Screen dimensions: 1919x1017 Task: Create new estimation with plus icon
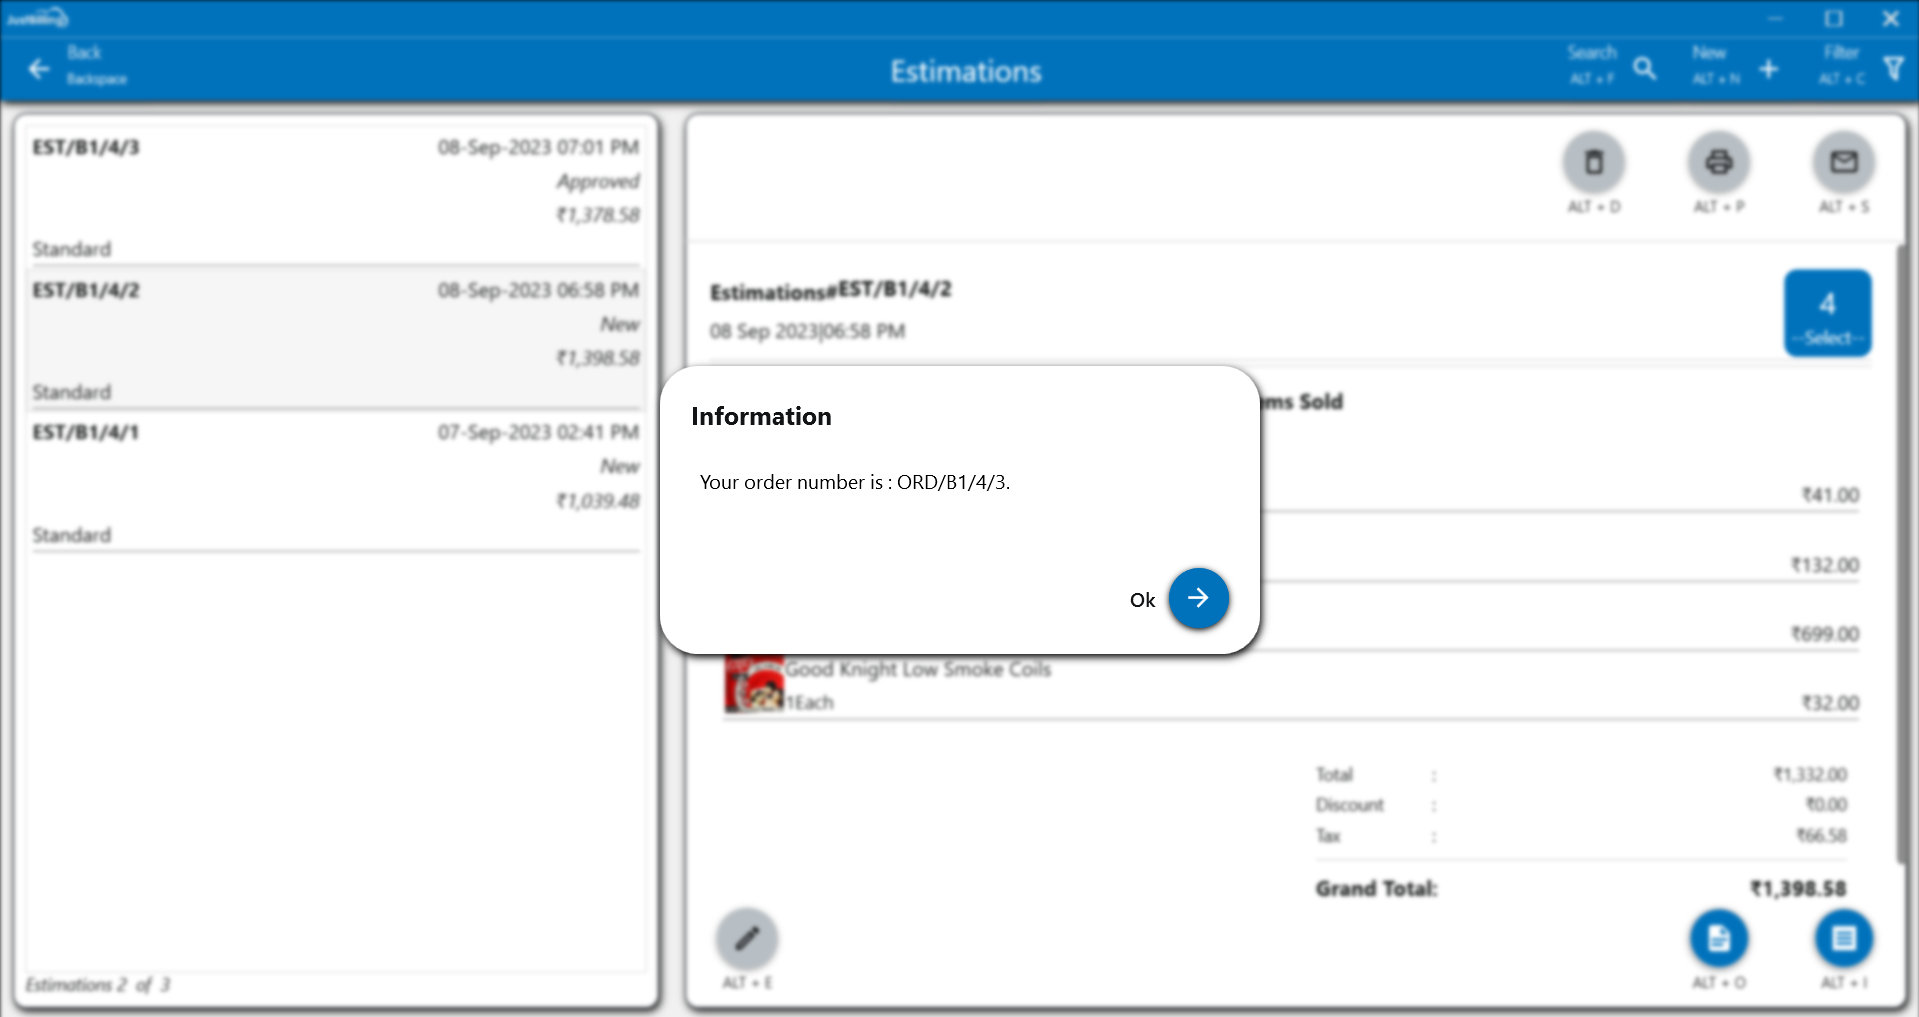[x=1768, y=69]
